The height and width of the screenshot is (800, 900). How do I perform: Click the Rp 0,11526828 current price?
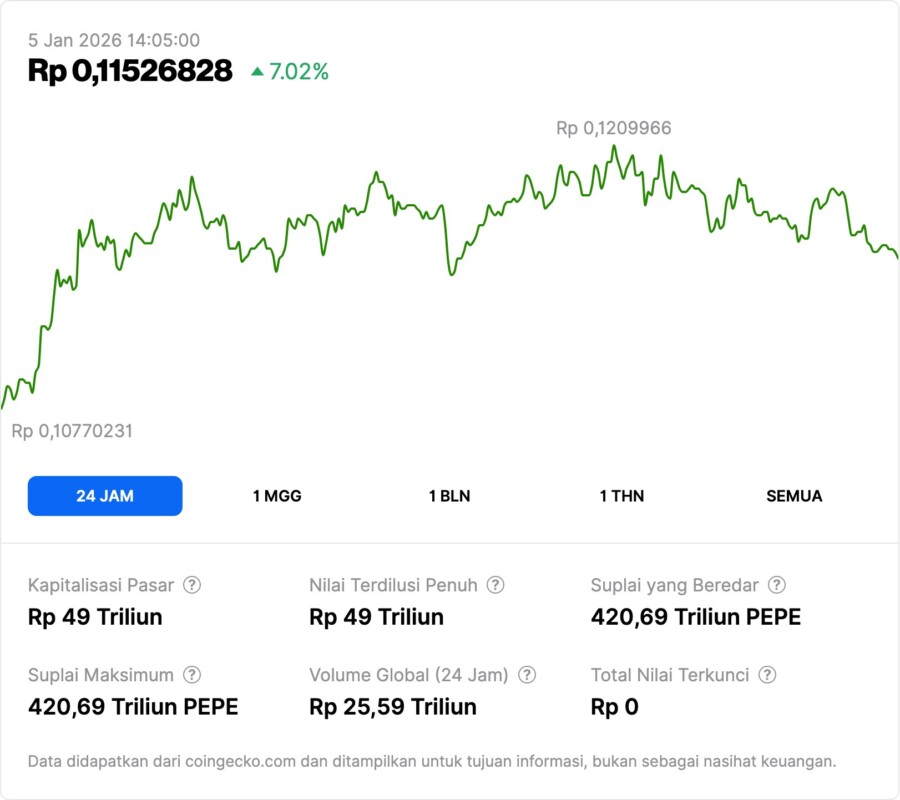click(130, 71)
